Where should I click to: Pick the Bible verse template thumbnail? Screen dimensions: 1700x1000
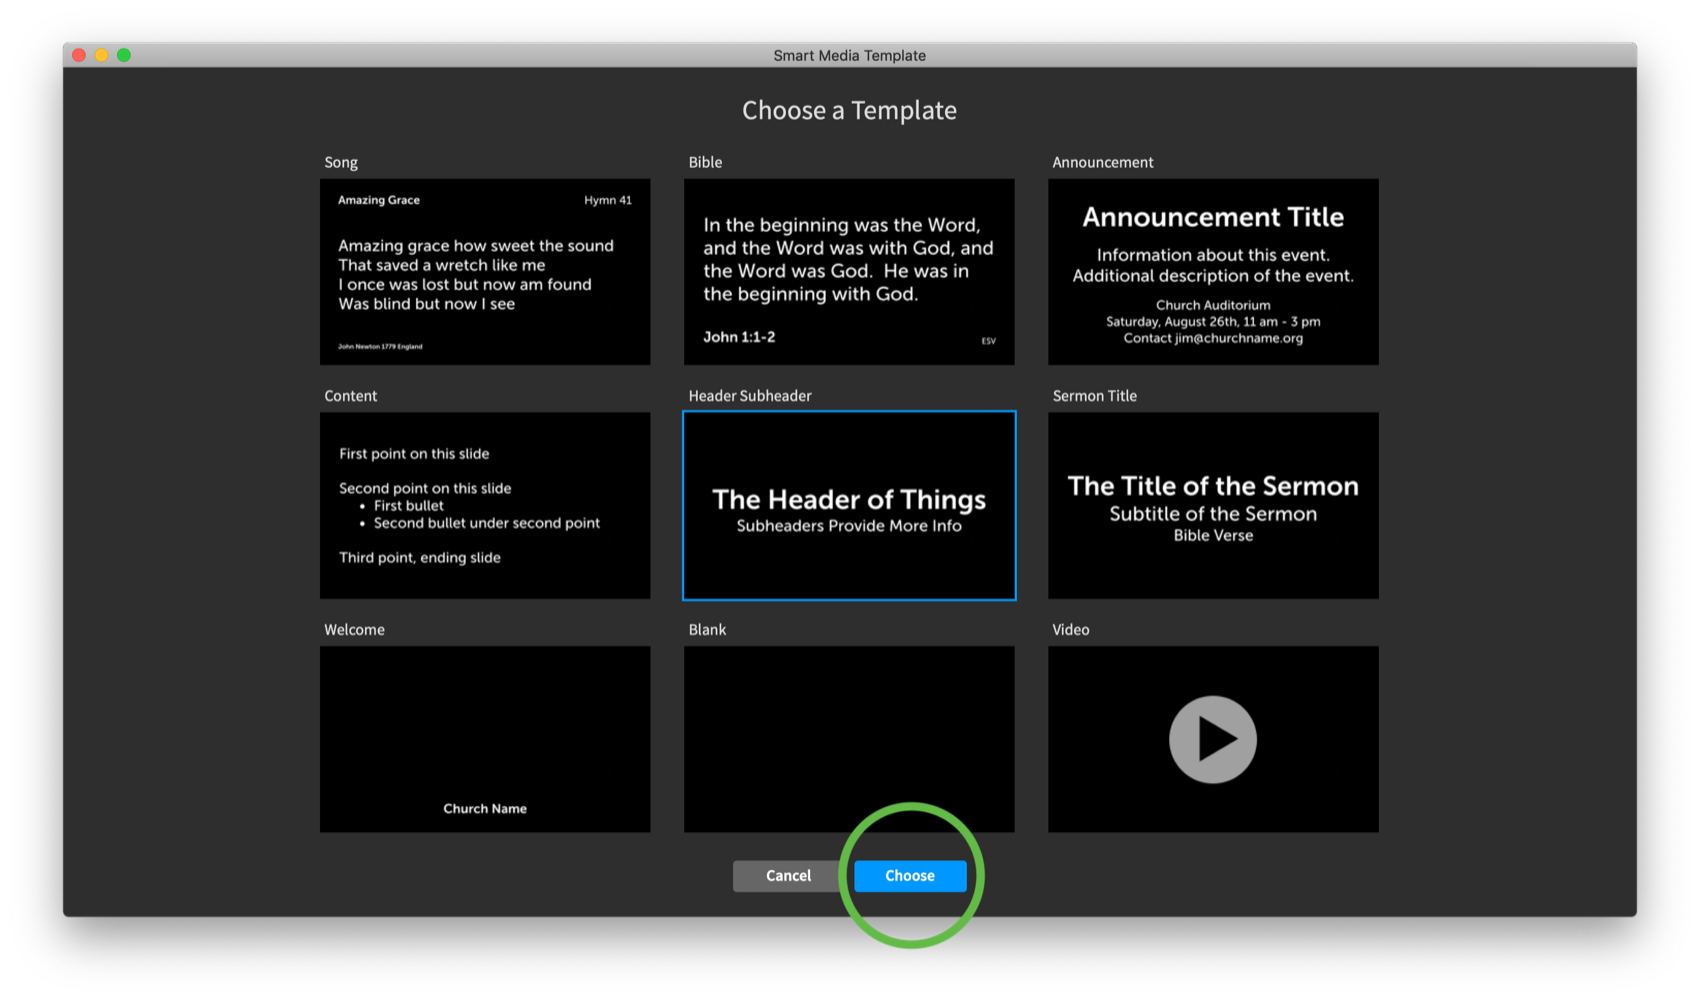[849, 272]
